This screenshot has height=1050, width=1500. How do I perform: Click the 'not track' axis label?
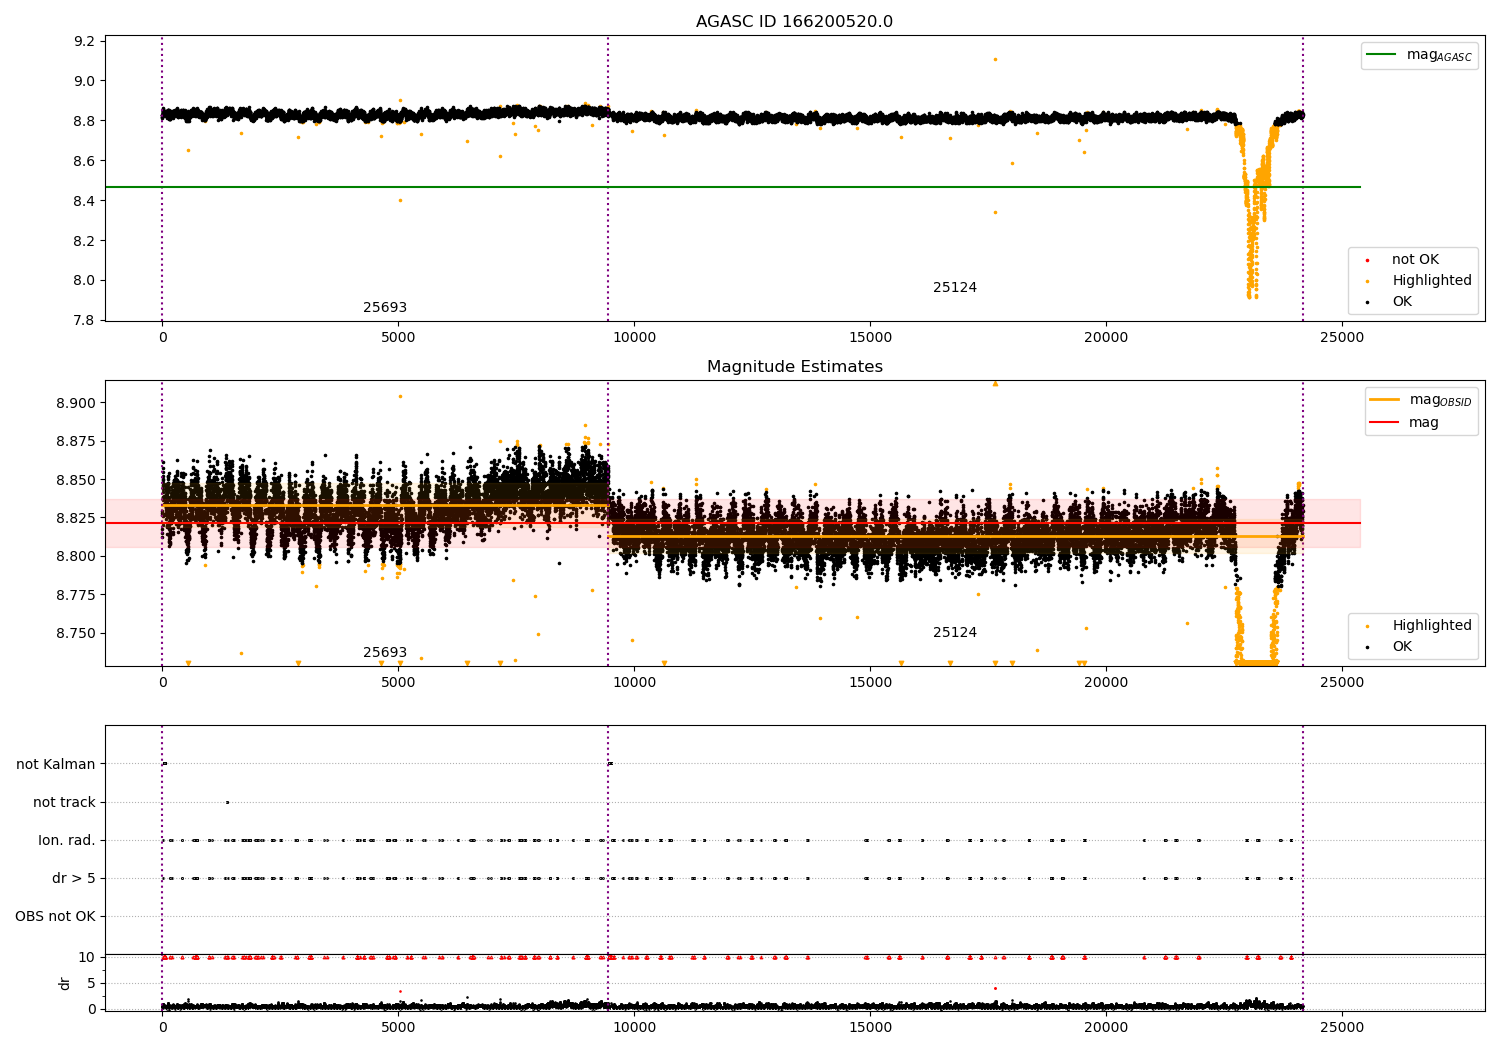[64, 802]
